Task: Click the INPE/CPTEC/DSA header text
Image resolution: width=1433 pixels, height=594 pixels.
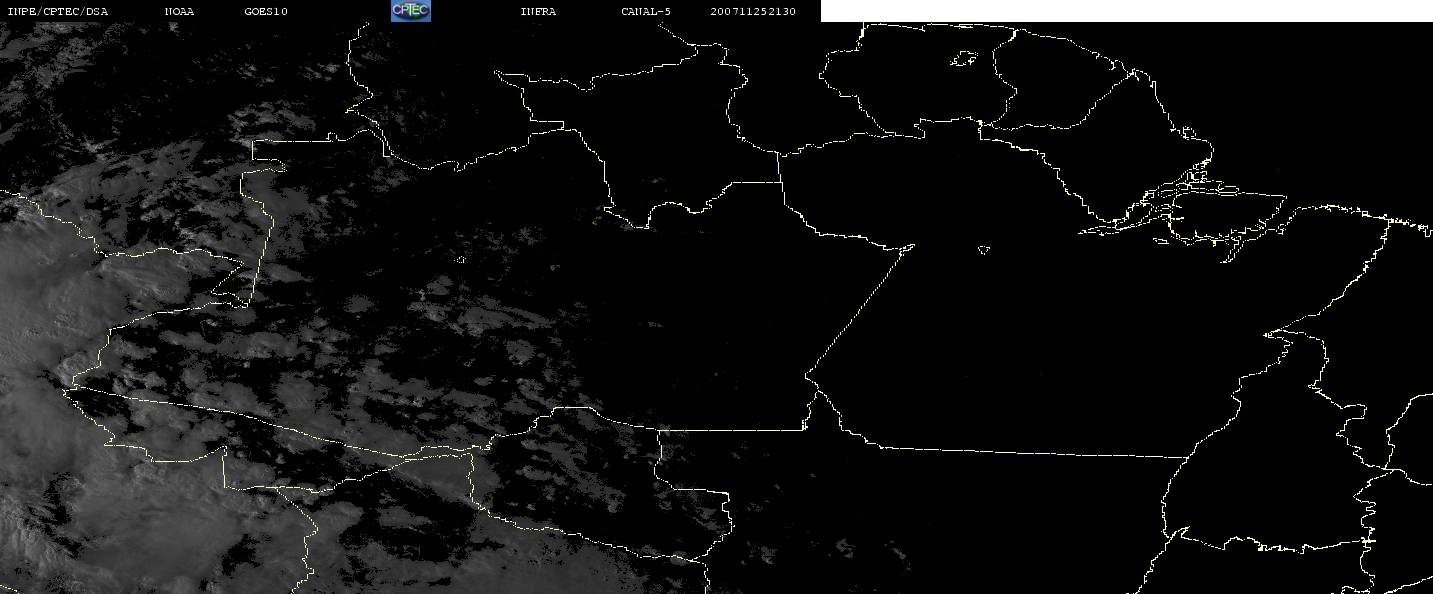Action: [x=58, y=12]
